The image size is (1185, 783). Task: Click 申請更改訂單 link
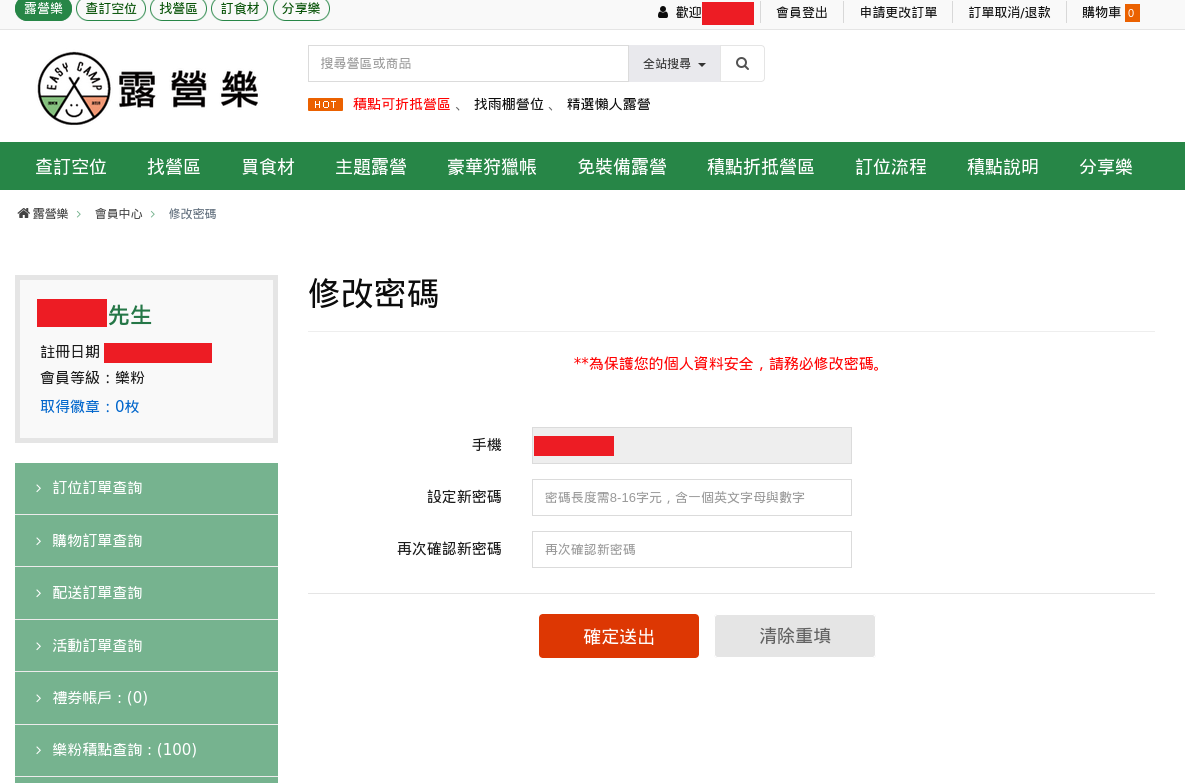(x=899, y=13)
